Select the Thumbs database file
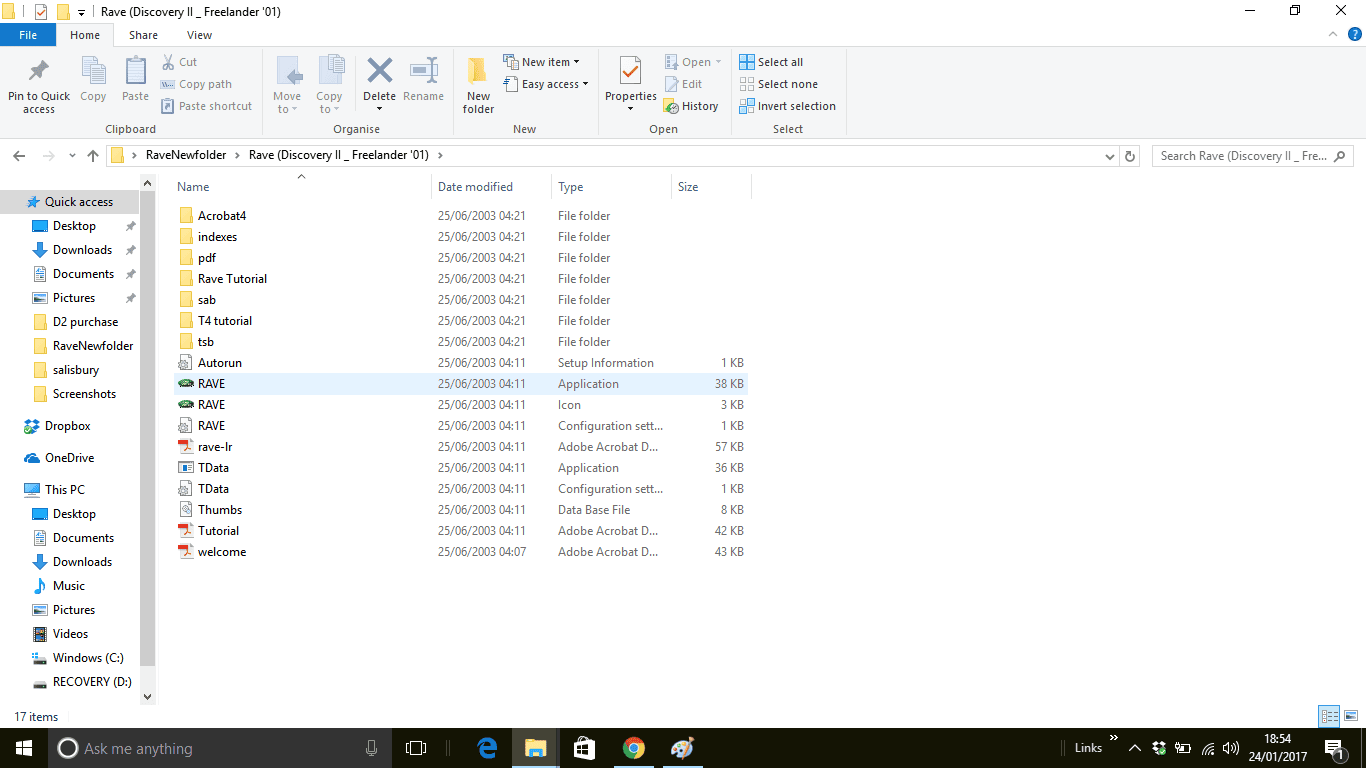This screenshot has width=1366, height=768. [220, 510]
